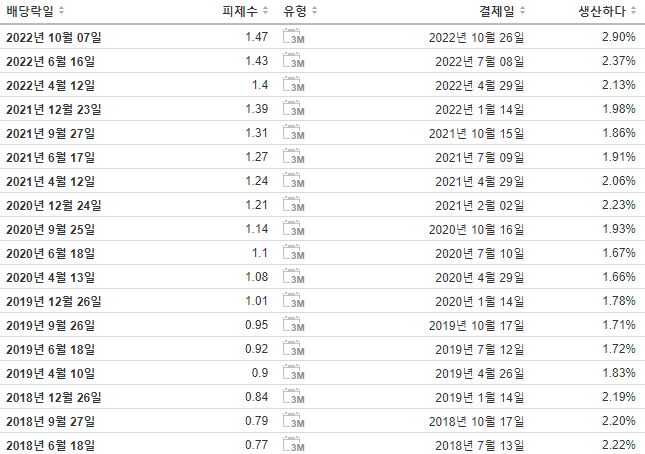Click payment date 2018년 7월 13일
The width and height of the screenshot is (645, 454).
tap(480, 445)
